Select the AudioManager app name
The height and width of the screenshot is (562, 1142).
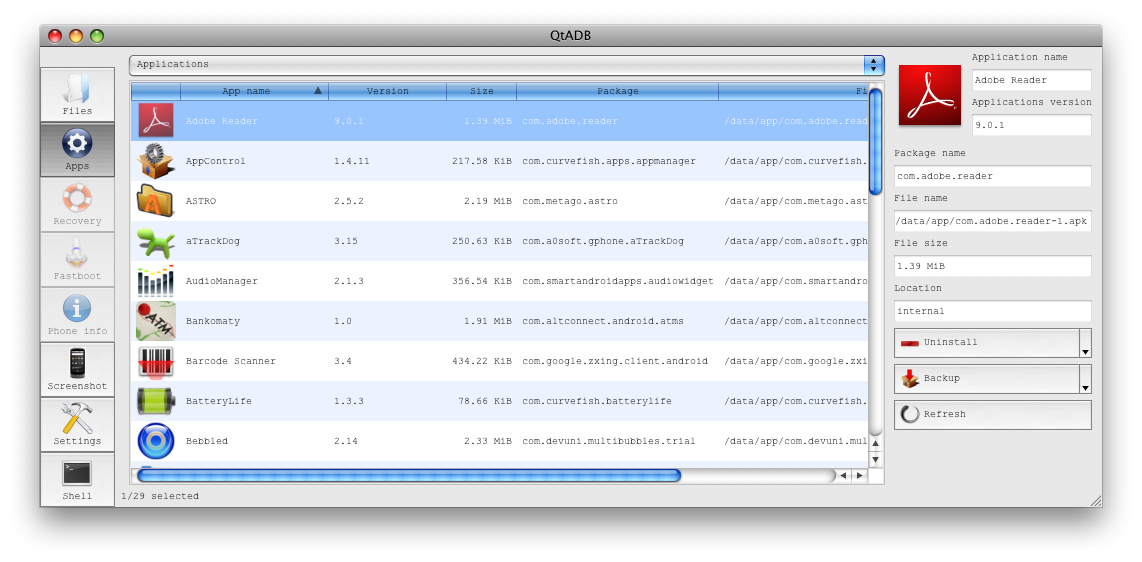click(x=221, y=281)
